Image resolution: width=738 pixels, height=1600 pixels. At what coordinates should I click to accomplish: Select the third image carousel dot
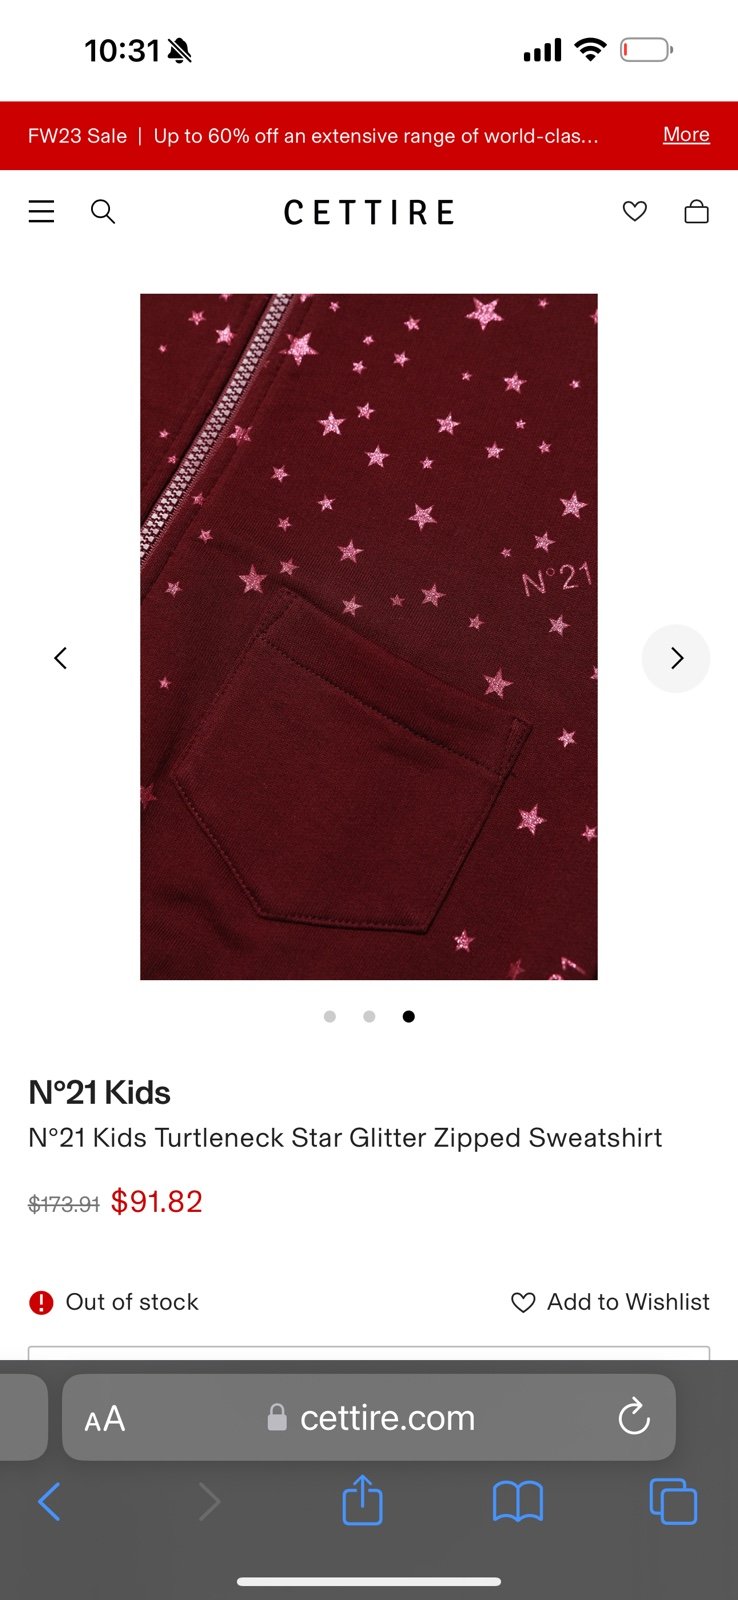408,1016
